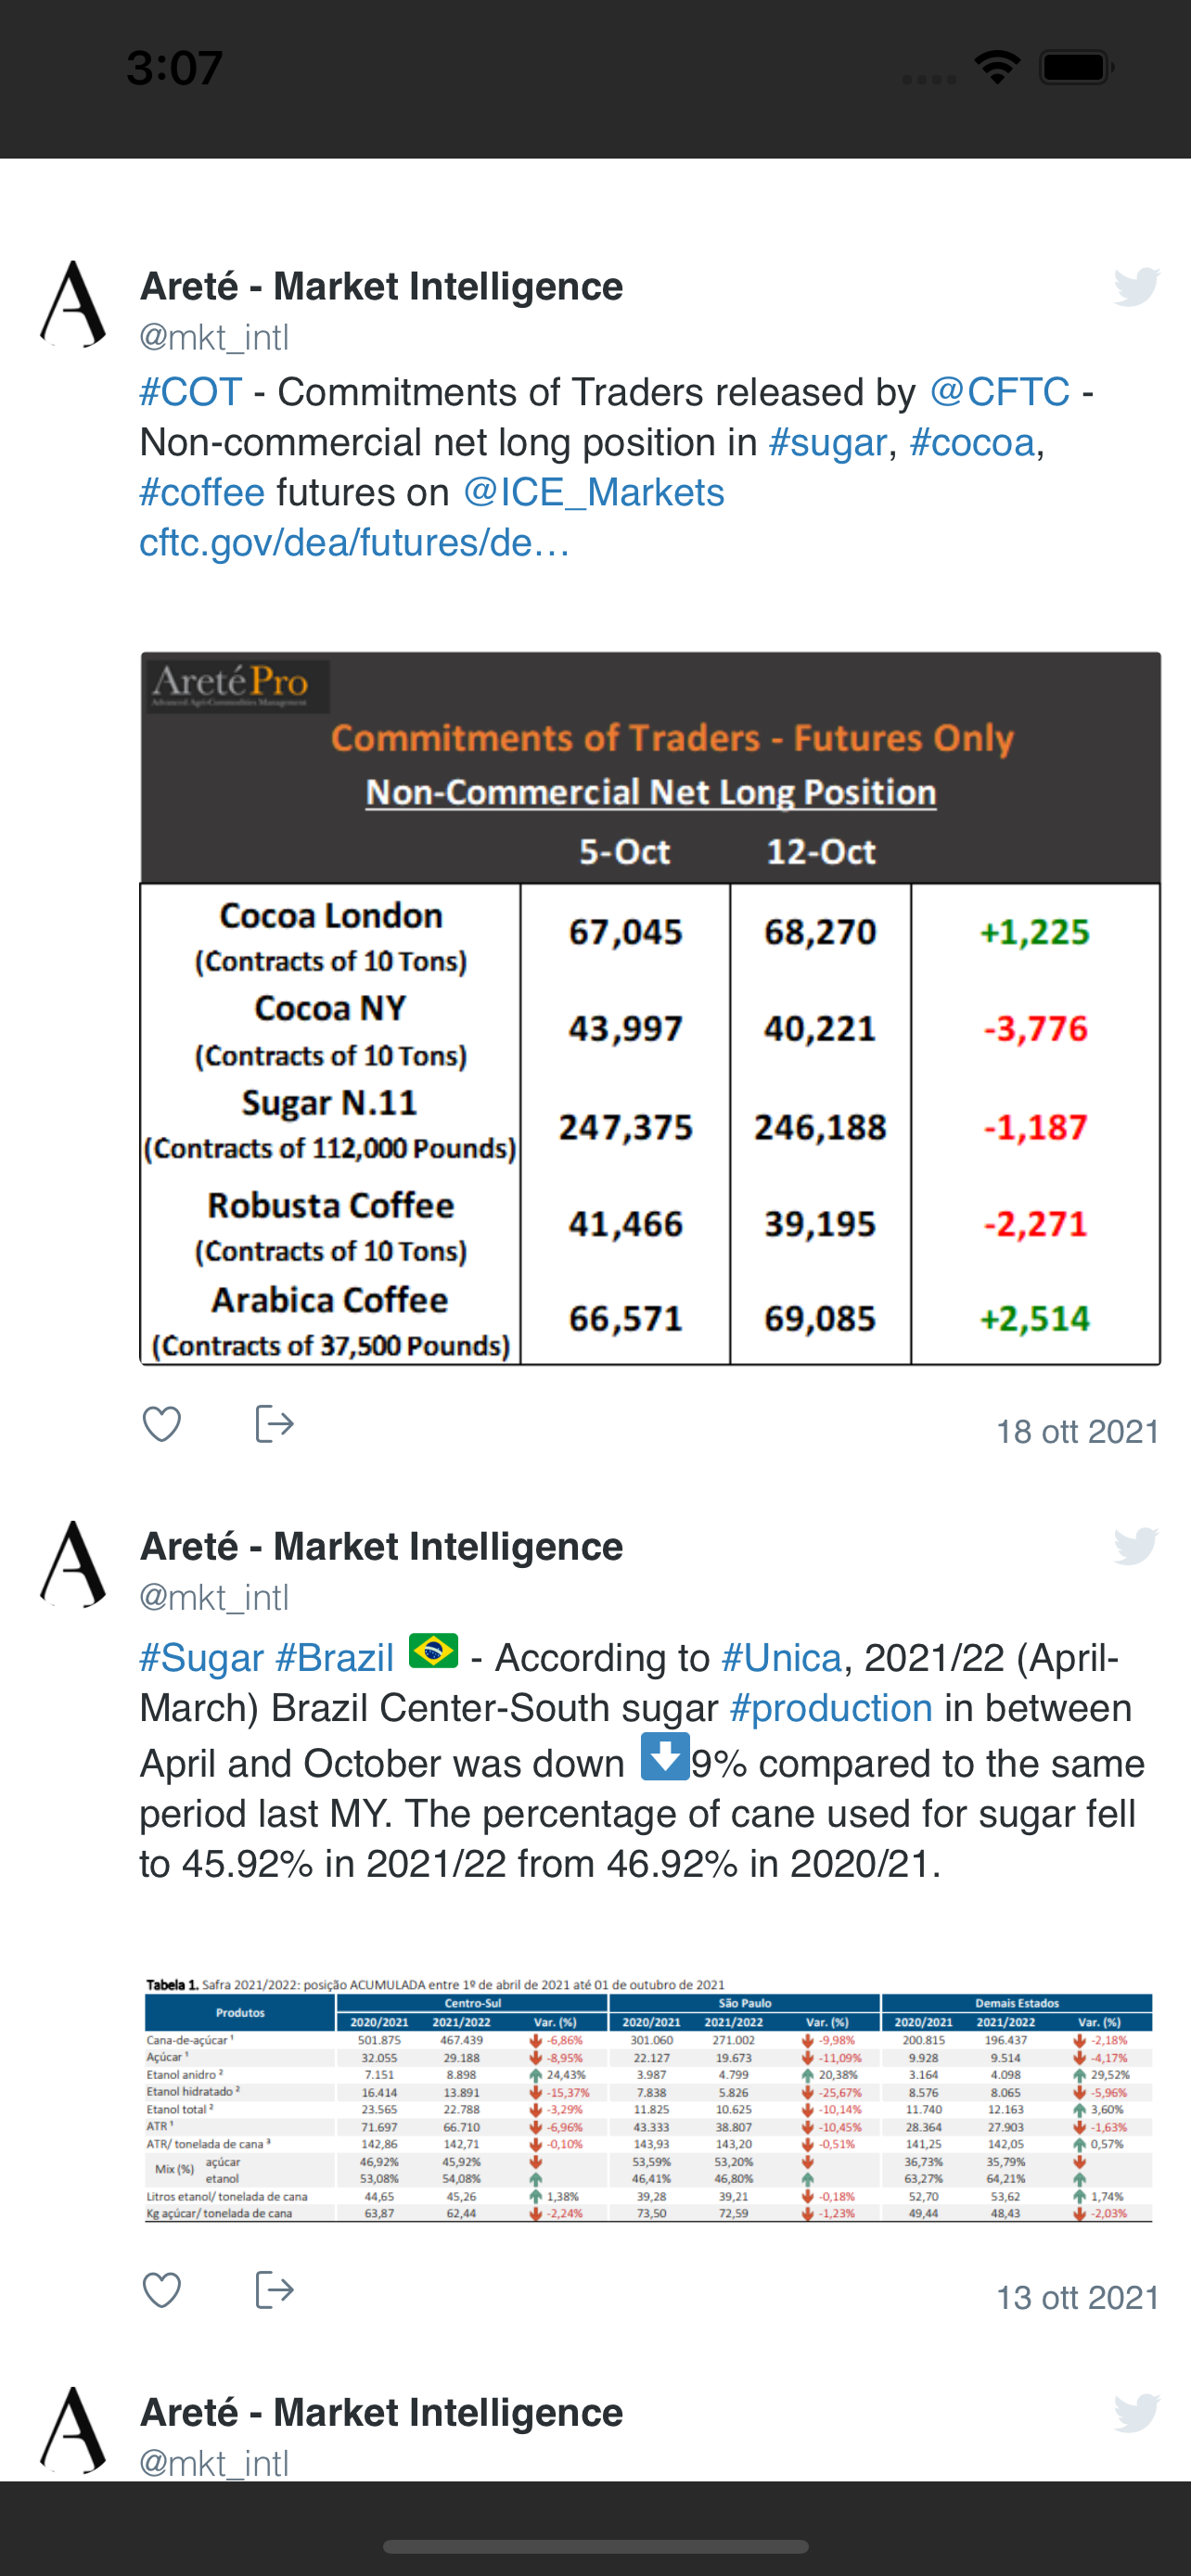The width and height of the screenshot is (1191, 2576).
Task: Tap Twitter bird icon on second tweet
Action: click(x=1137, y=1546)
